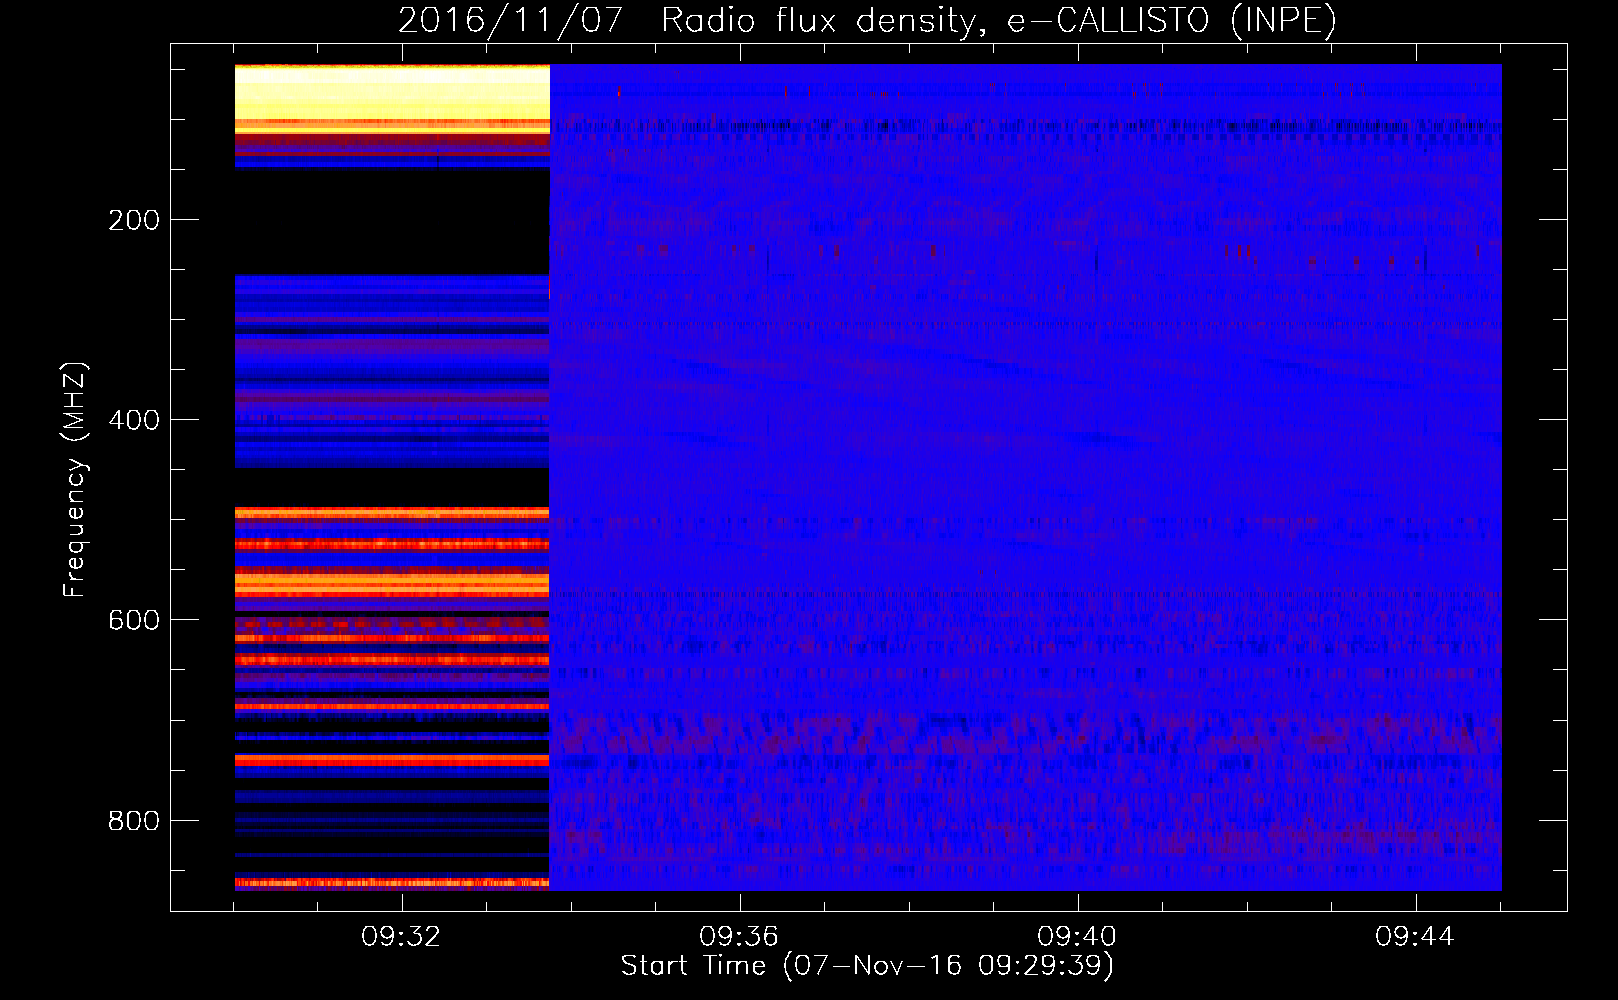Click the 600 frequency tick label

134,620
